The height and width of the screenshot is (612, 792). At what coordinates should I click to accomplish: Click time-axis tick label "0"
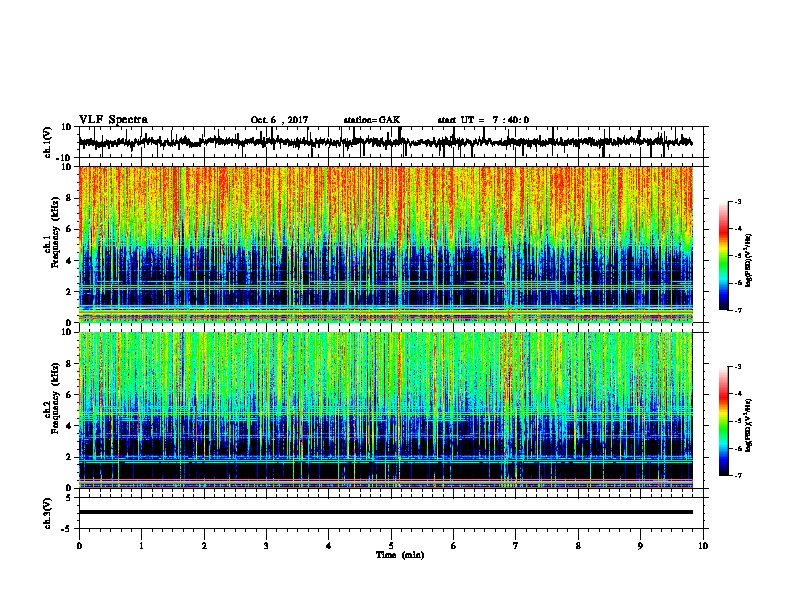tap(79, 546)
